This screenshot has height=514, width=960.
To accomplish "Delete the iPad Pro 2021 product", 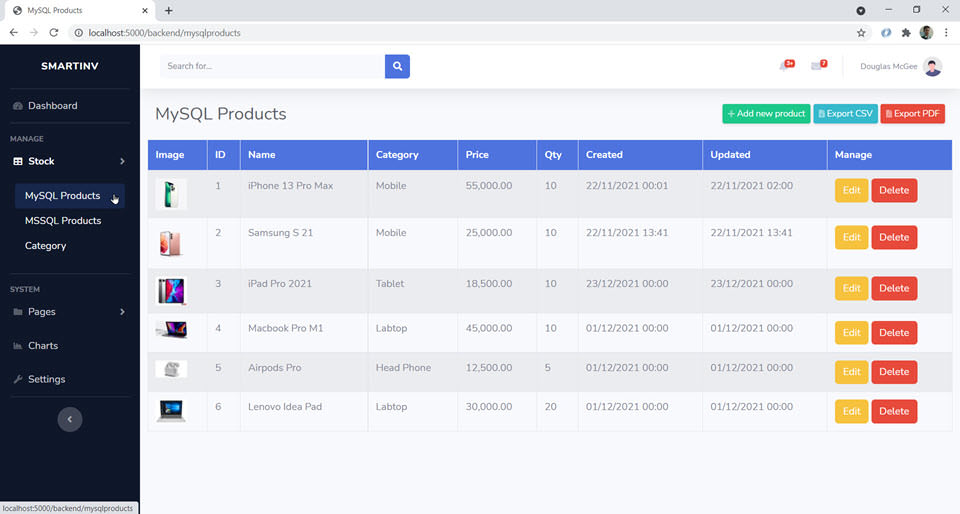I will [x=894, y=288].
